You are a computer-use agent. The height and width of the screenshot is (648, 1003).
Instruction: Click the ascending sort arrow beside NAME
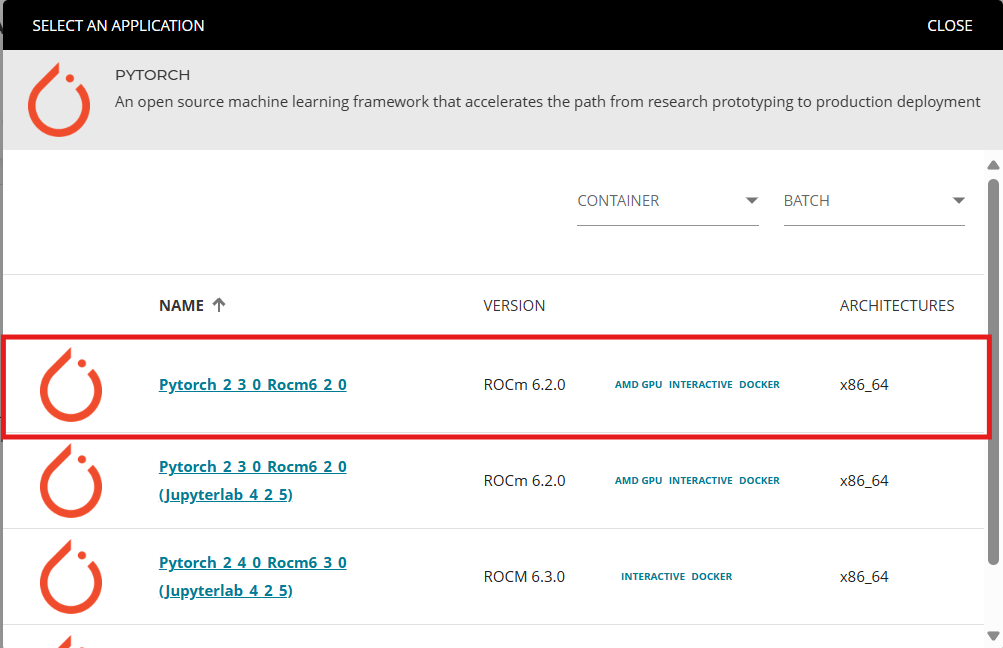tap(219, 305)
